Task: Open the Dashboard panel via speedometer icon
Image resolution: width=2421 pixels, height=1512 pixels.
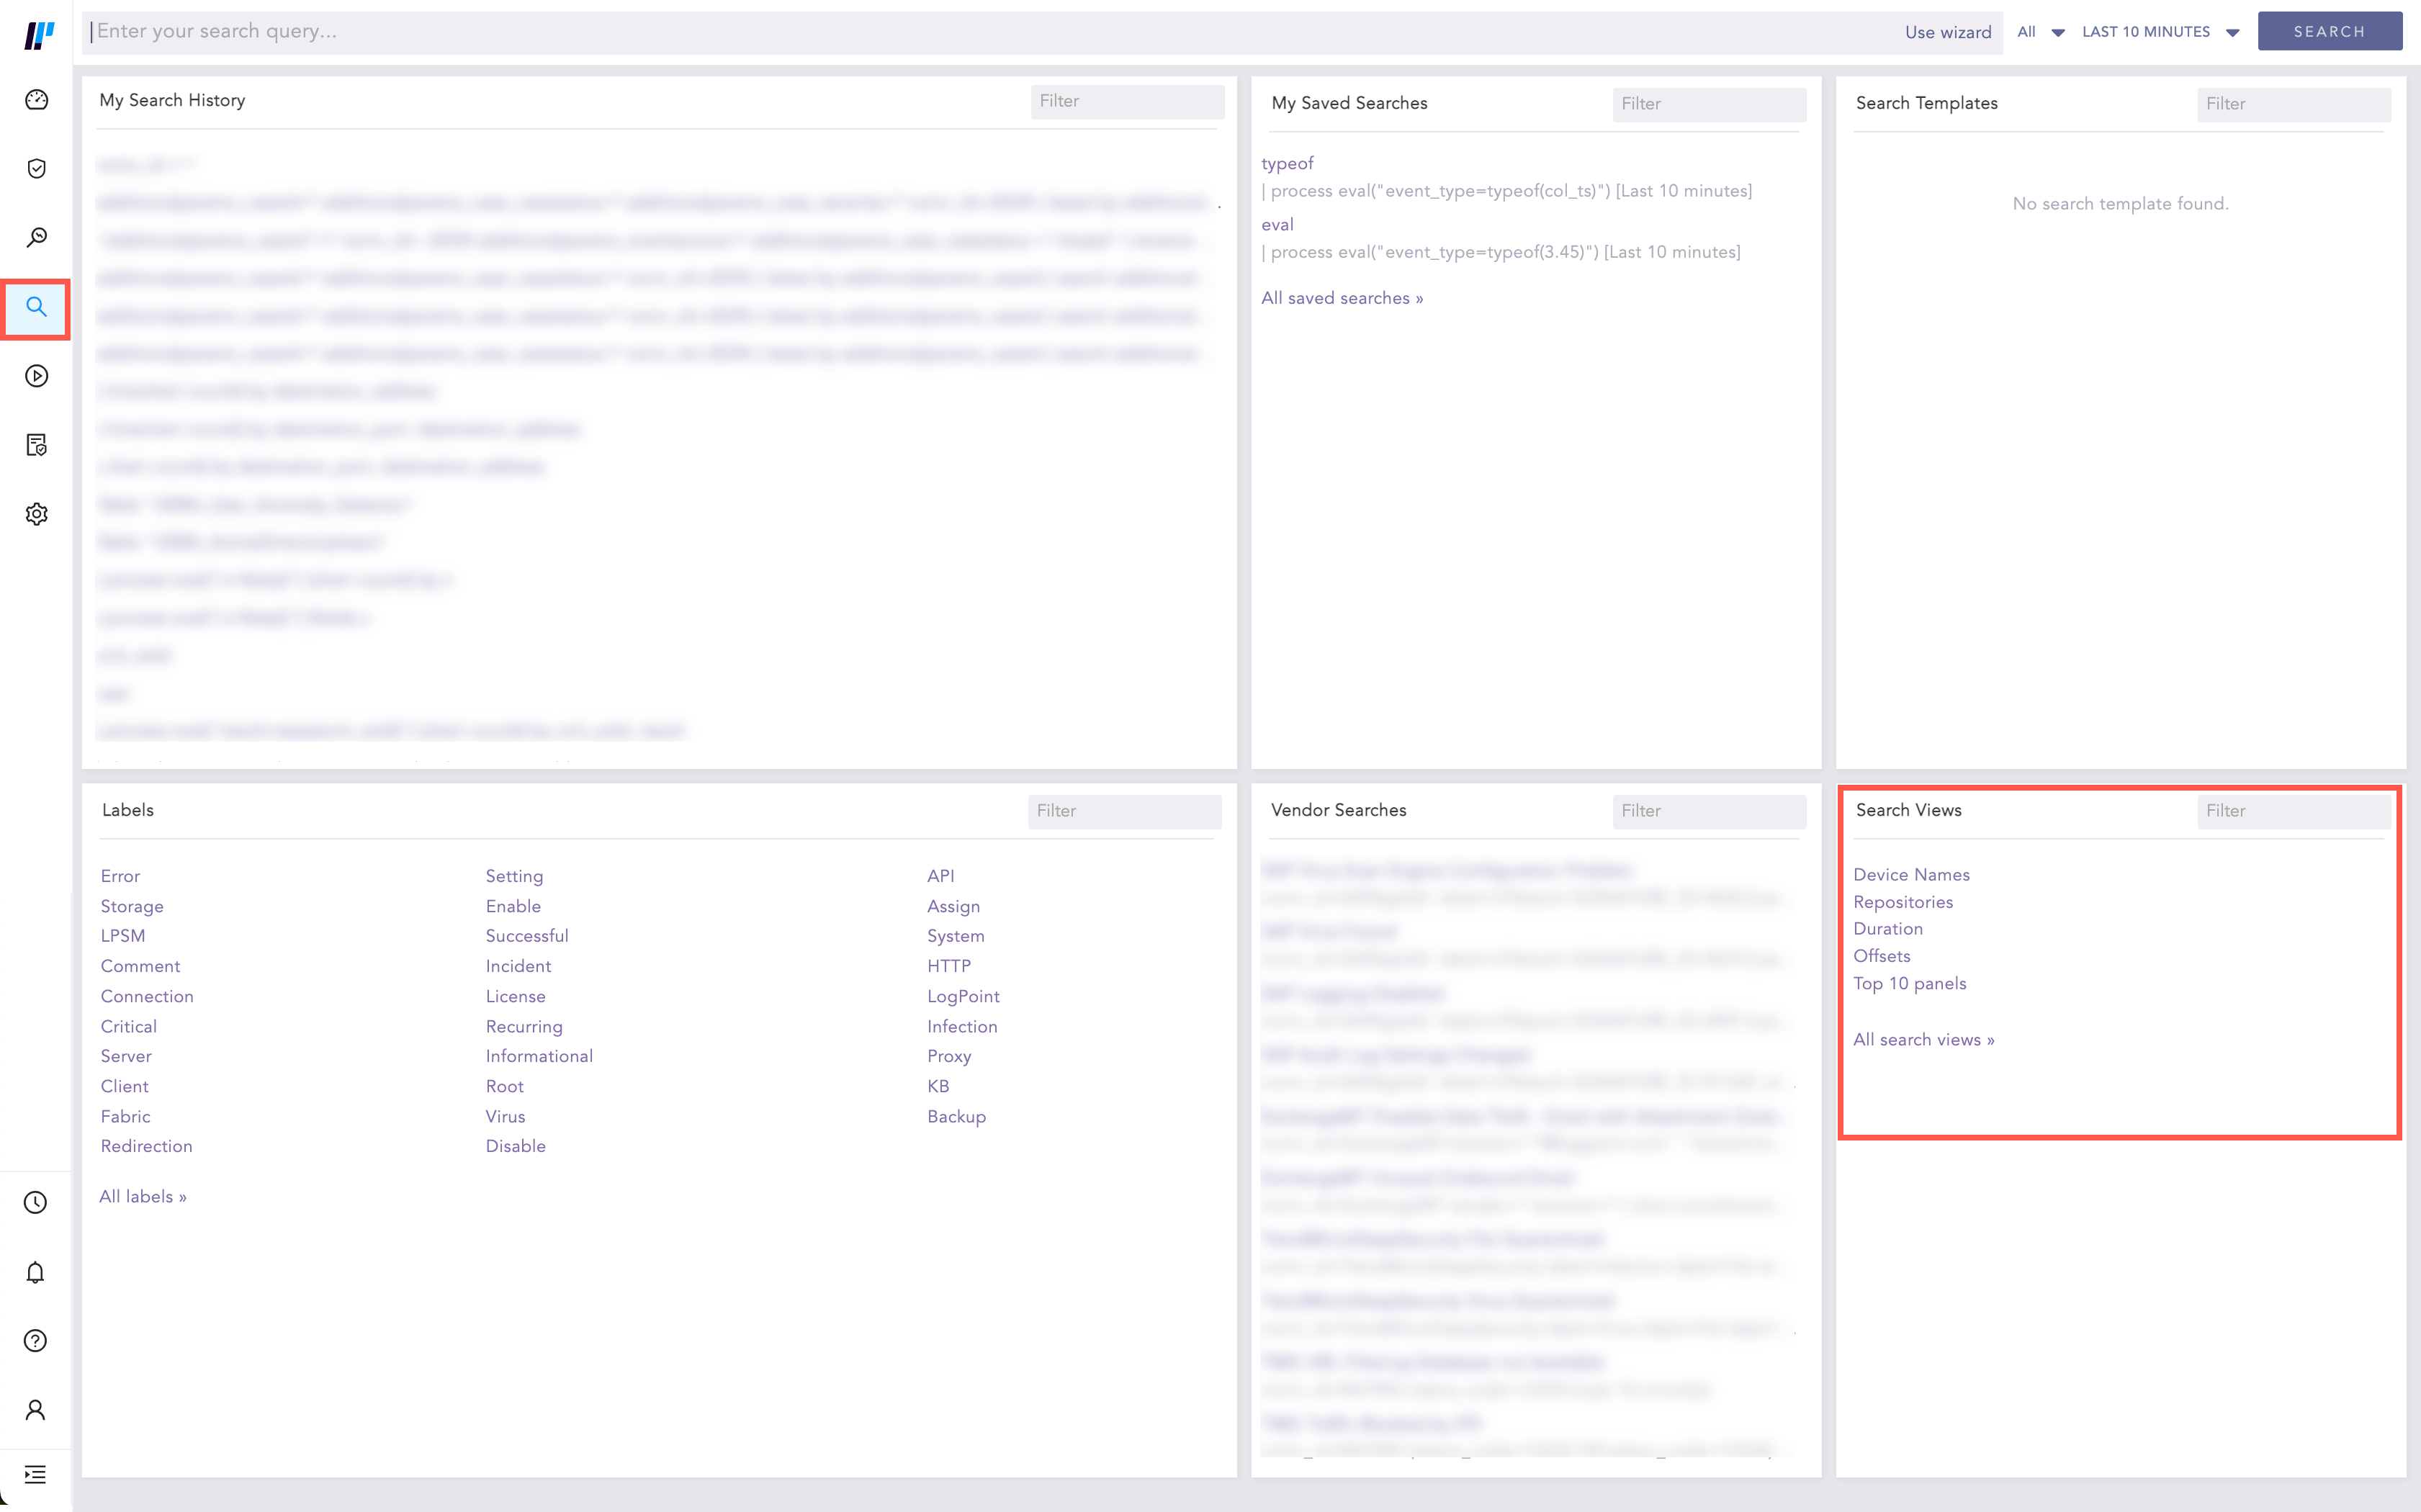Action: click(36, 99)
